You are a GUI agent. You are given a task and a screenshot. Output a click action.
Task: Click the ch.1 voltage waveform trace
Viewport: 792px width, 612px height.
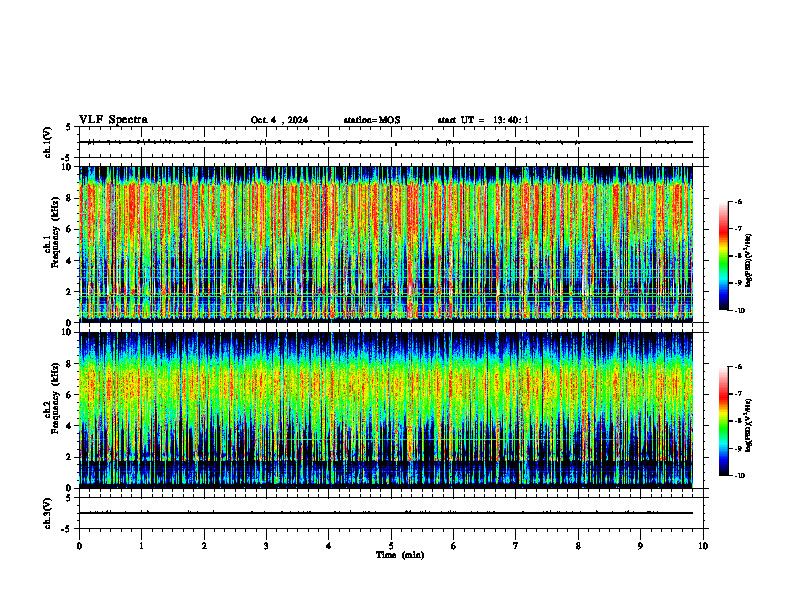pos(386,142)
